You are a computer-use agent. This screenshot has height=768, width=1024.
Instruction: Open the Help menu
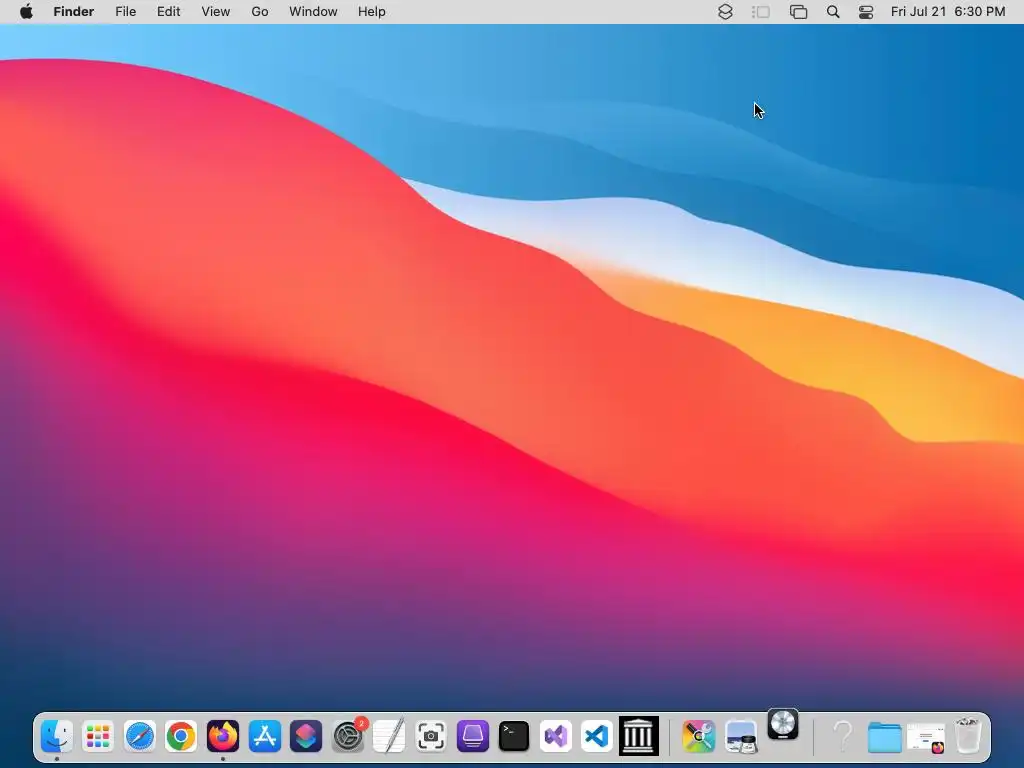pos(372,12)
